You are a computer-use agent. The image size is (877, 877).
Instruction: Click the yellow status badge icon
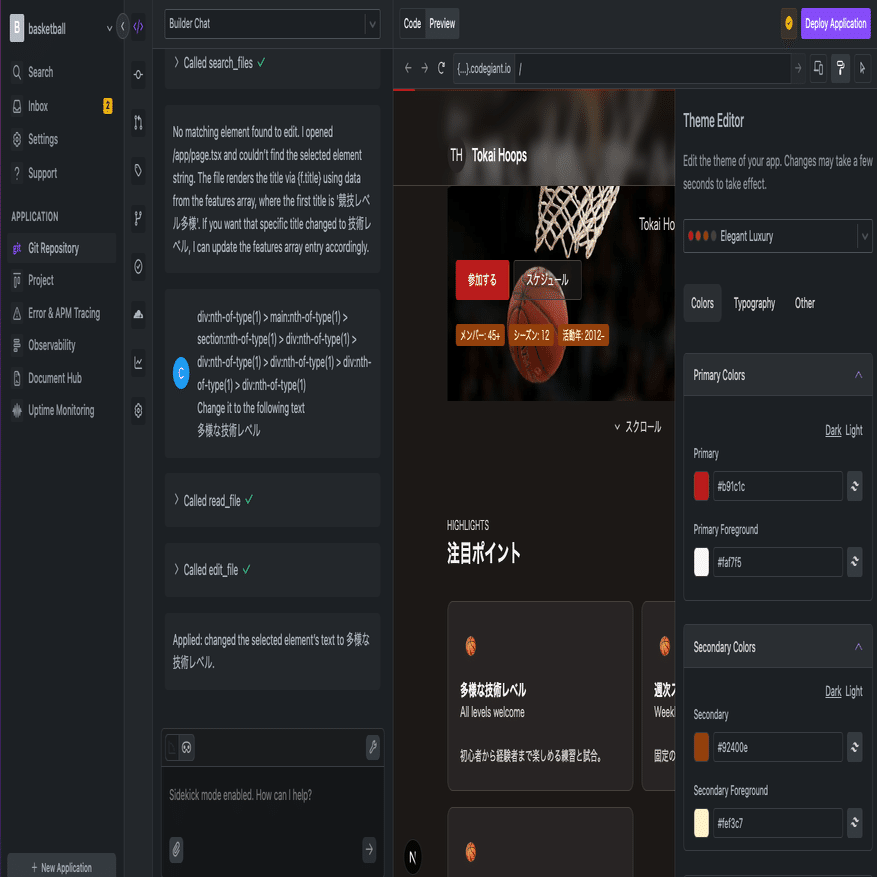789,23
